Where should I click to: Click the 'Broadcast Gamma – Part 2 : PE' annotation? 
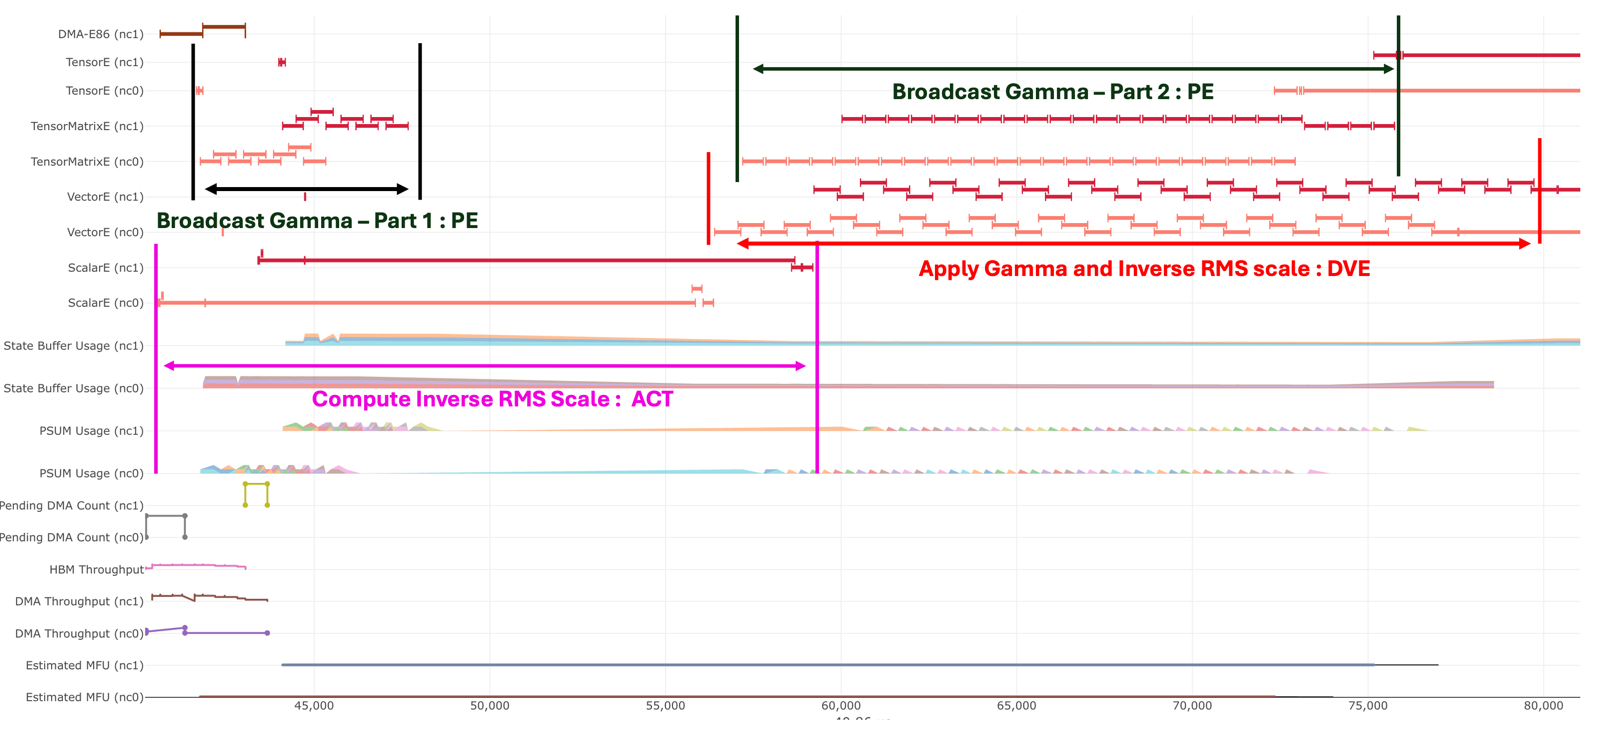pos(1052,92)
